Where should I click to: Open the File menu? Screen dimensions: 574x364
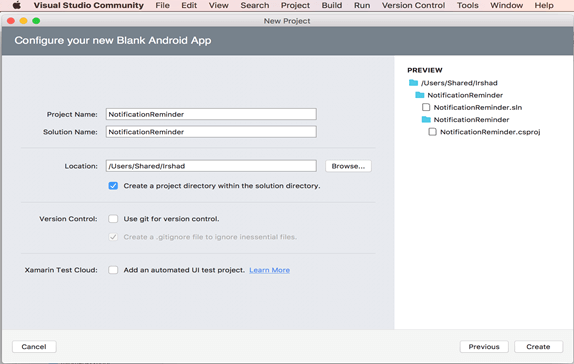(x=163, y=5)
